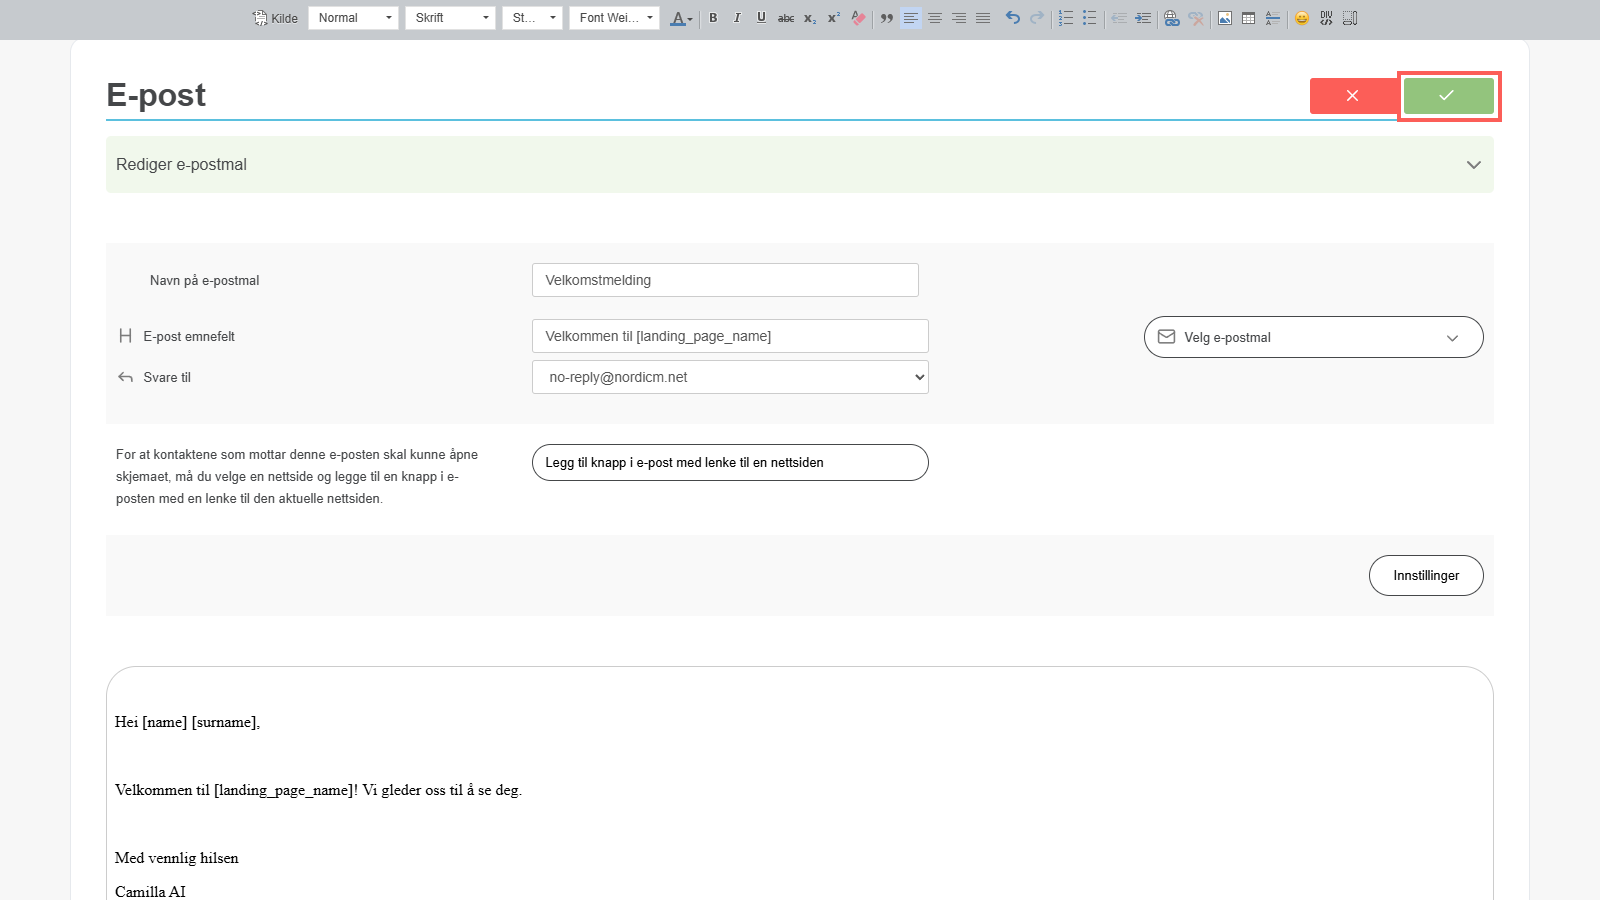Open the Kilde source view

(x=275, y=18)
